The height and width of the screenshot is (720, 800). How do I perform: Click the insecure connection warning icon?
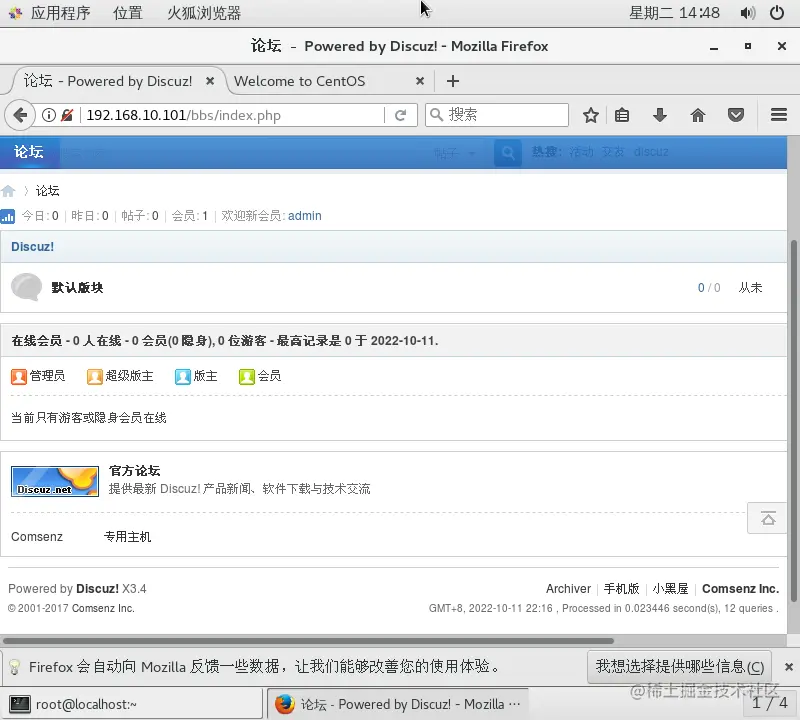pyautogui.click(x=67, y=115)
